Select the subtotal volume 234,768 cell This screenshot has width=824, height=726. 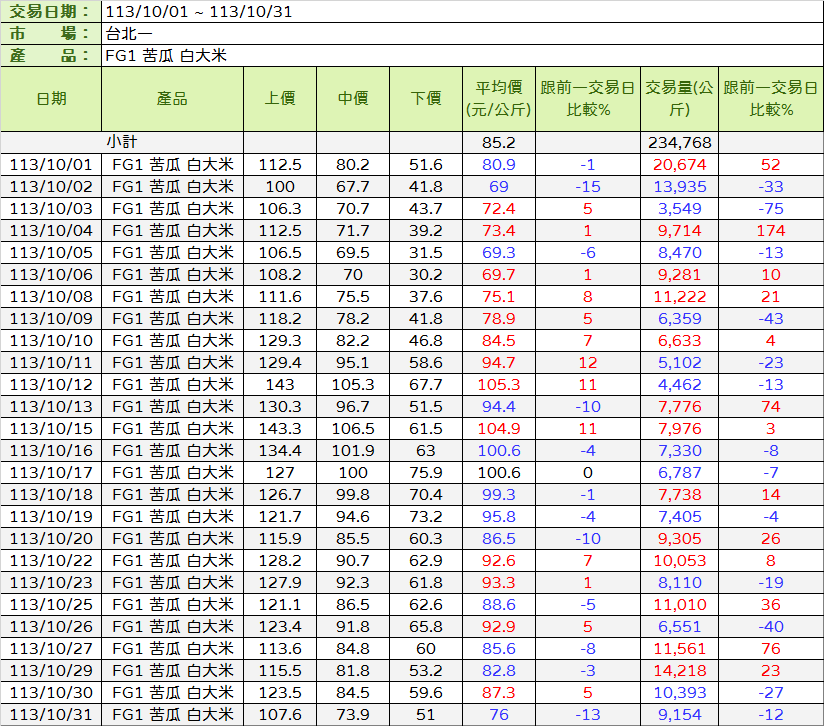679,142
